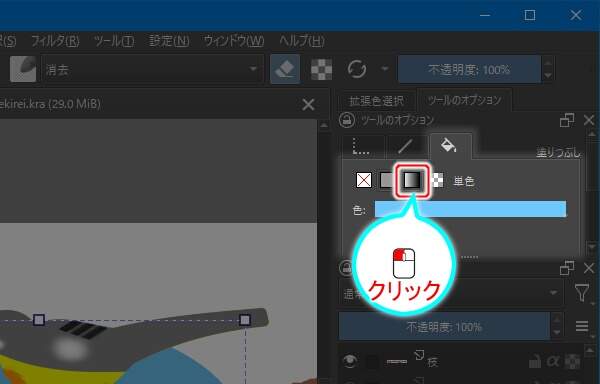The image size is (600, 384).
Task: Select the gradient fill button
Action: click(x=412, y=180)
